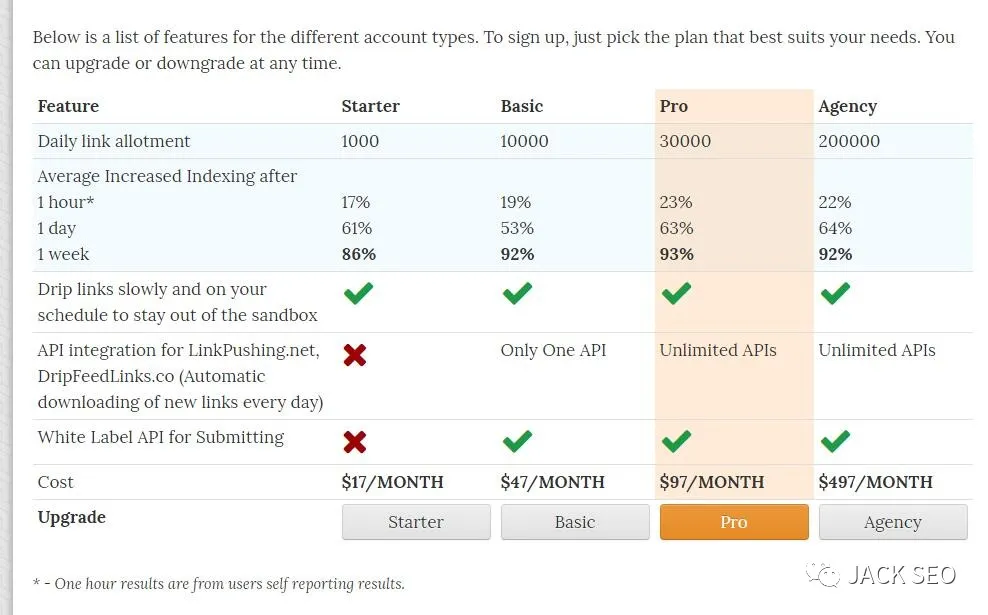Click the Starter column header
This screenshot has height=615, width=988.
pyautogui.click(x=370, y=106)
